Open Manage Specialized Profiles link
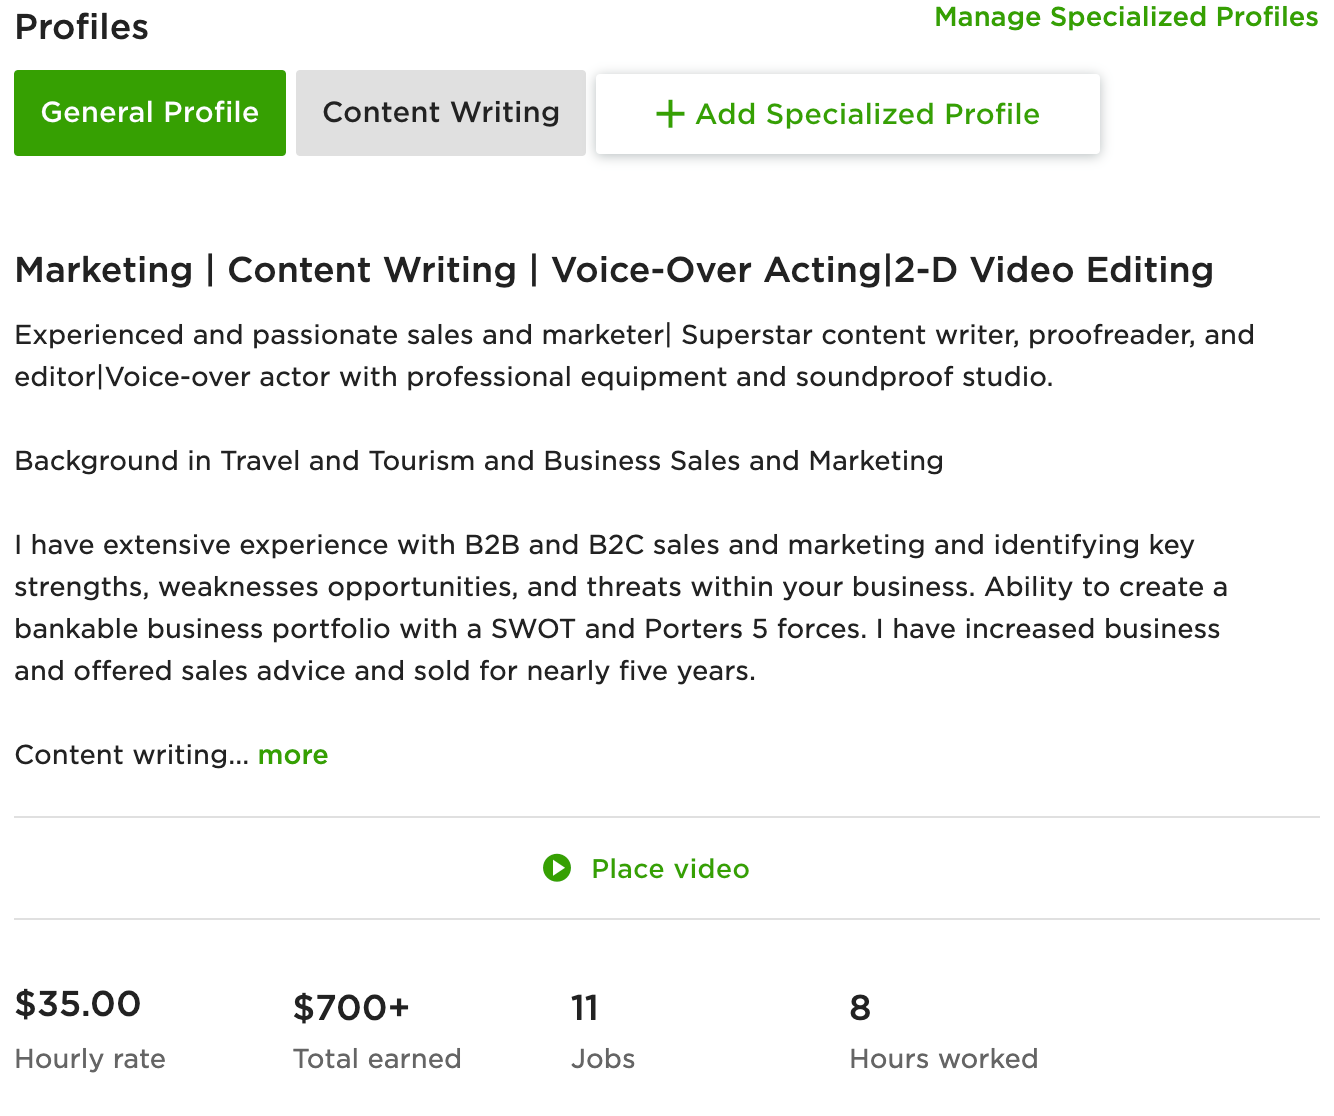The width and height of the screenshot is (1334, 1116). [x=1125, y=17]
